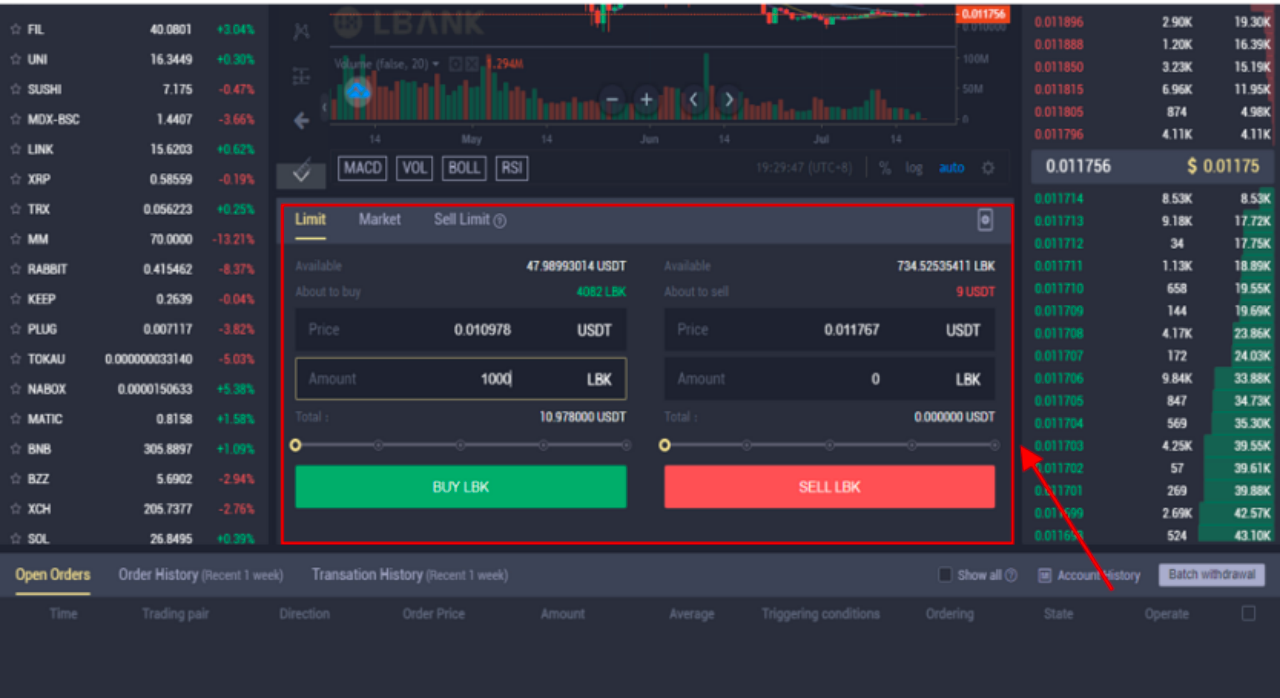Click the back arrow in chart toolbar

[x=301, y=121]
